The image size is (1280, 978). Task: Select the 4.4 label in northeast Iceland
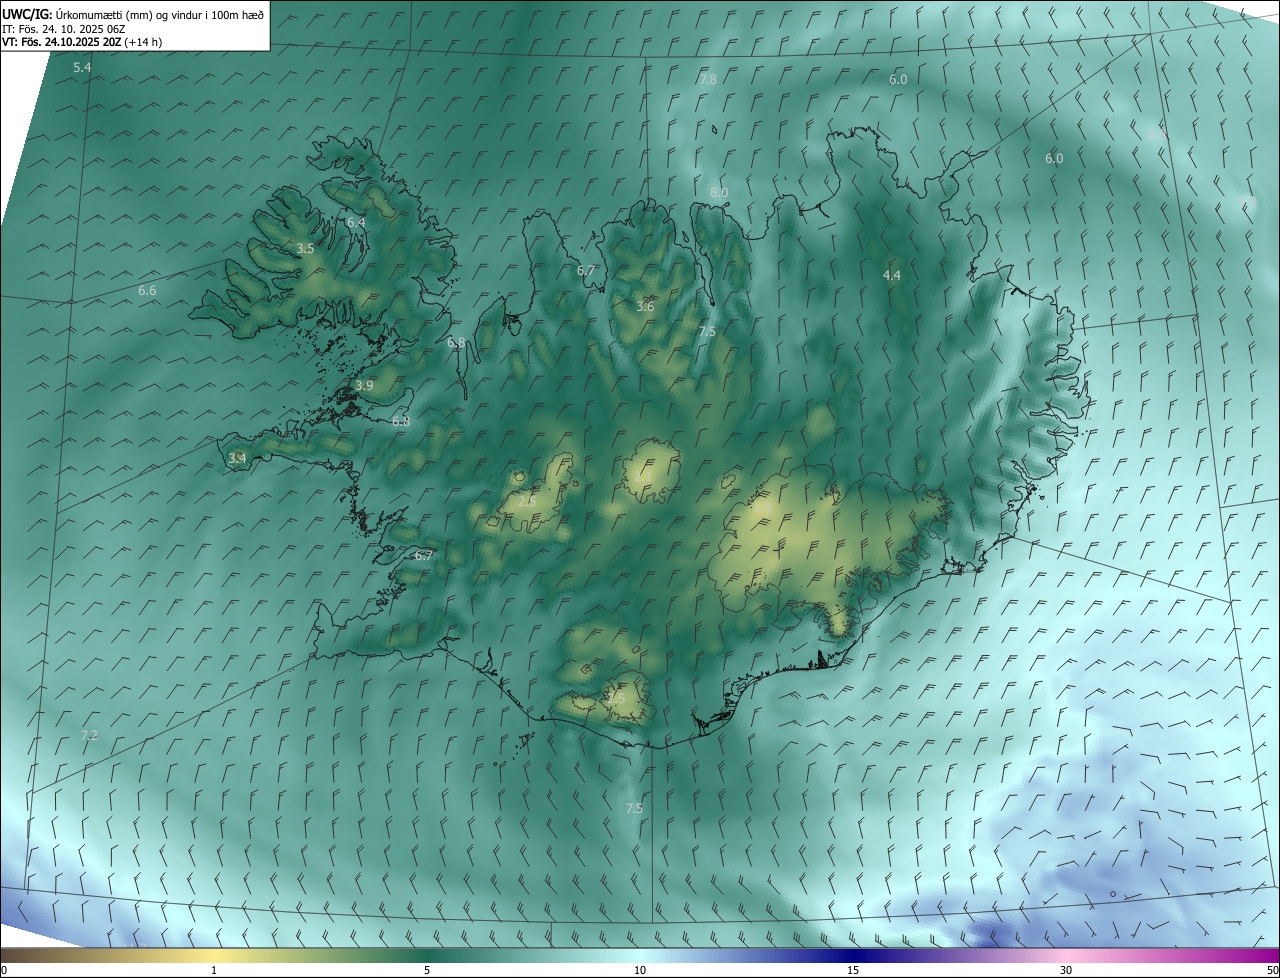click(892, 275)
